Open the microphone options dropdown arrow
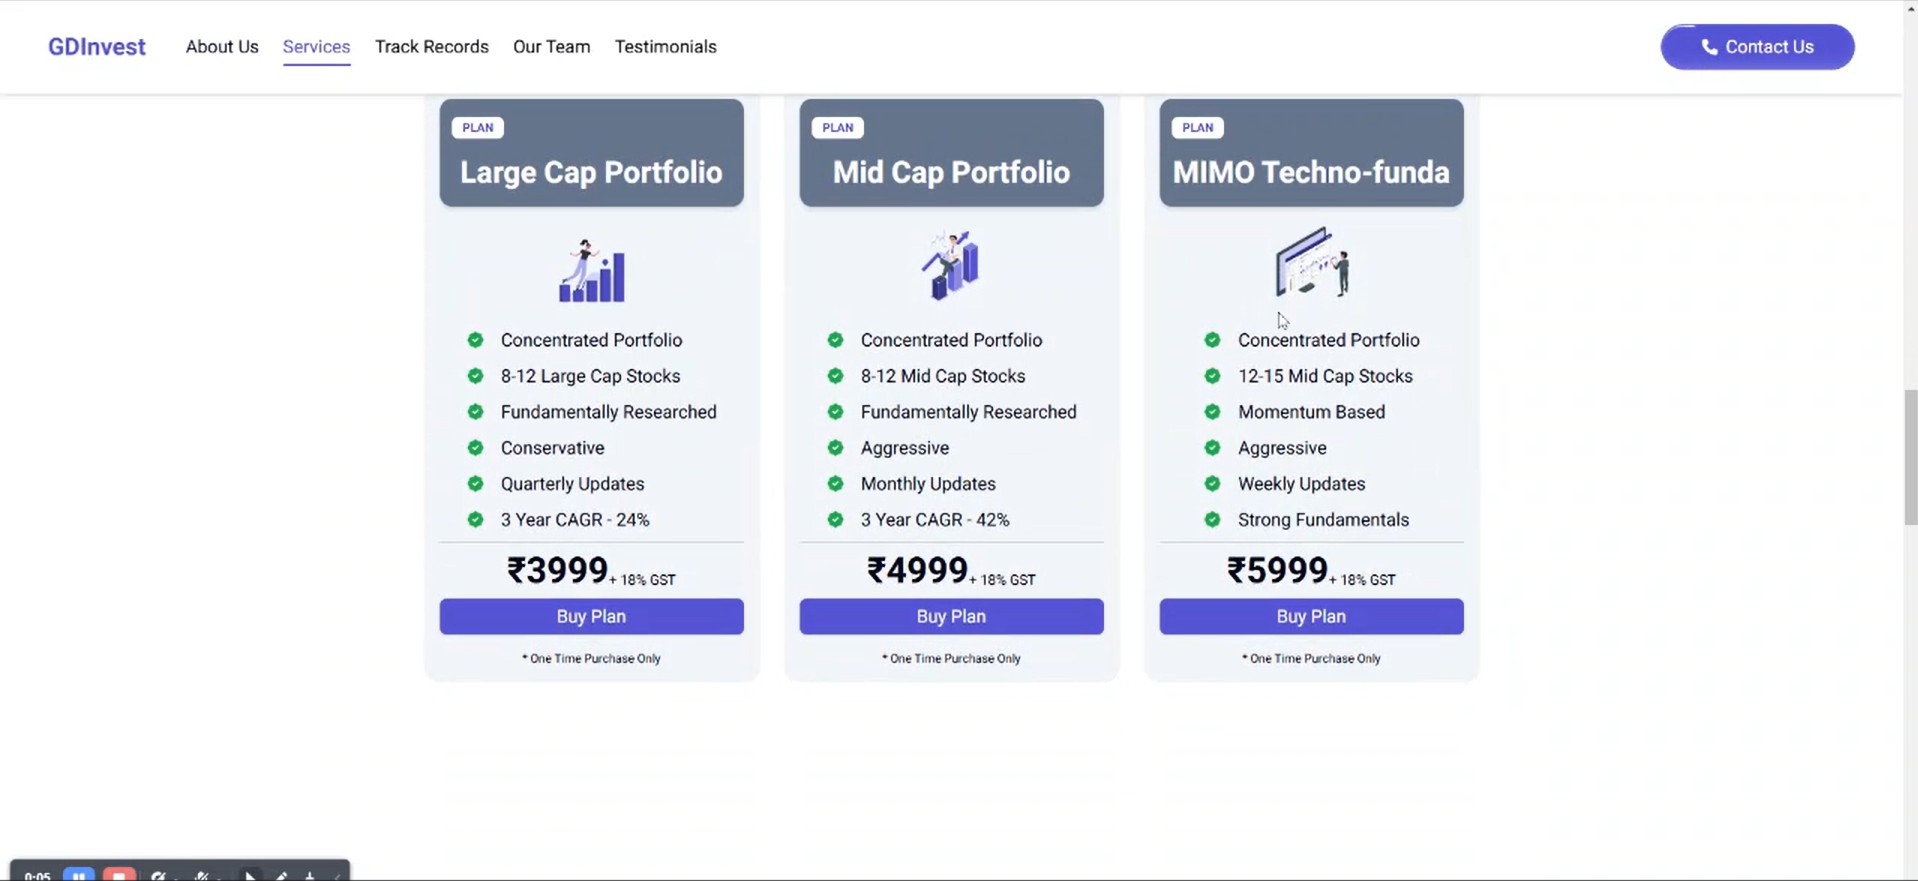The width and height of the screenshot is (1918, 881). click(x=220, y=877)
